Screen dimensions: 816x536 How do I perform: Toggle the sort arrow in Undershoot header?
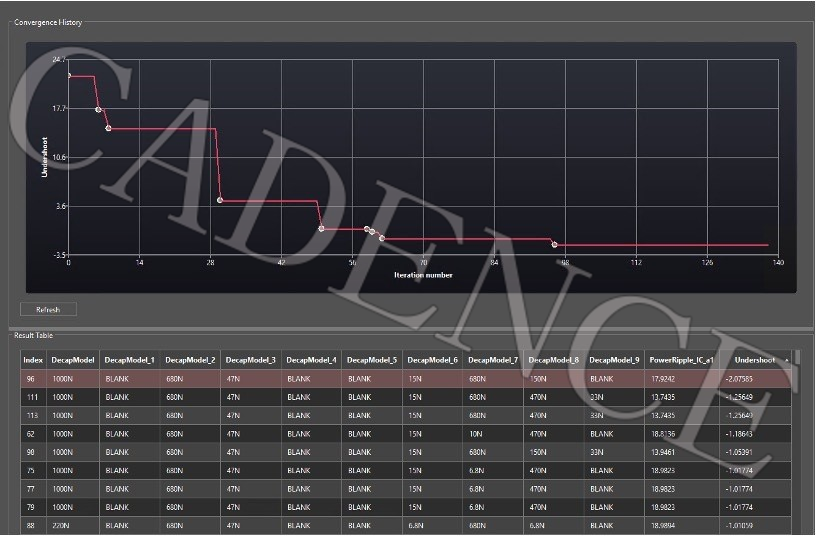click(787, 360)
